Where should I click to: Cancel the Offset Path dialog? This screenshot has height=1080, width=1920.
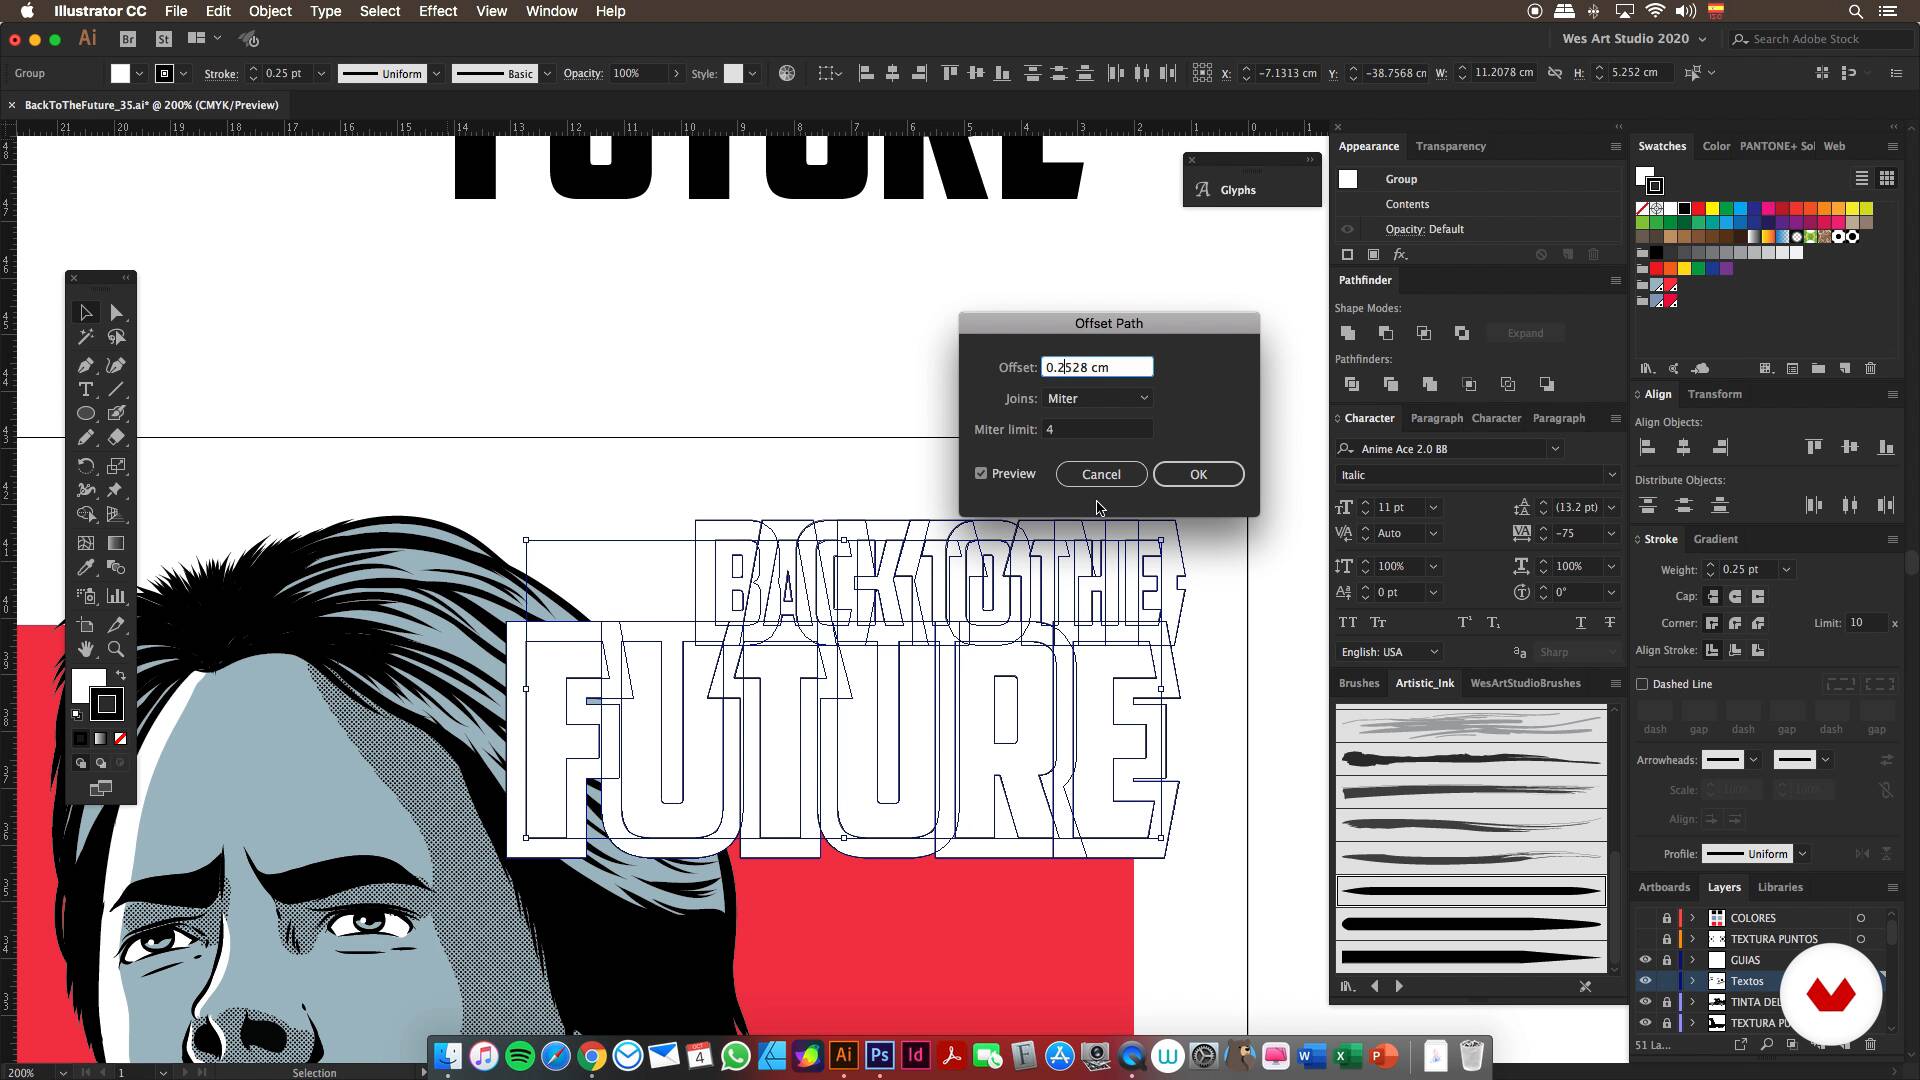click(x=1100, y=475)
